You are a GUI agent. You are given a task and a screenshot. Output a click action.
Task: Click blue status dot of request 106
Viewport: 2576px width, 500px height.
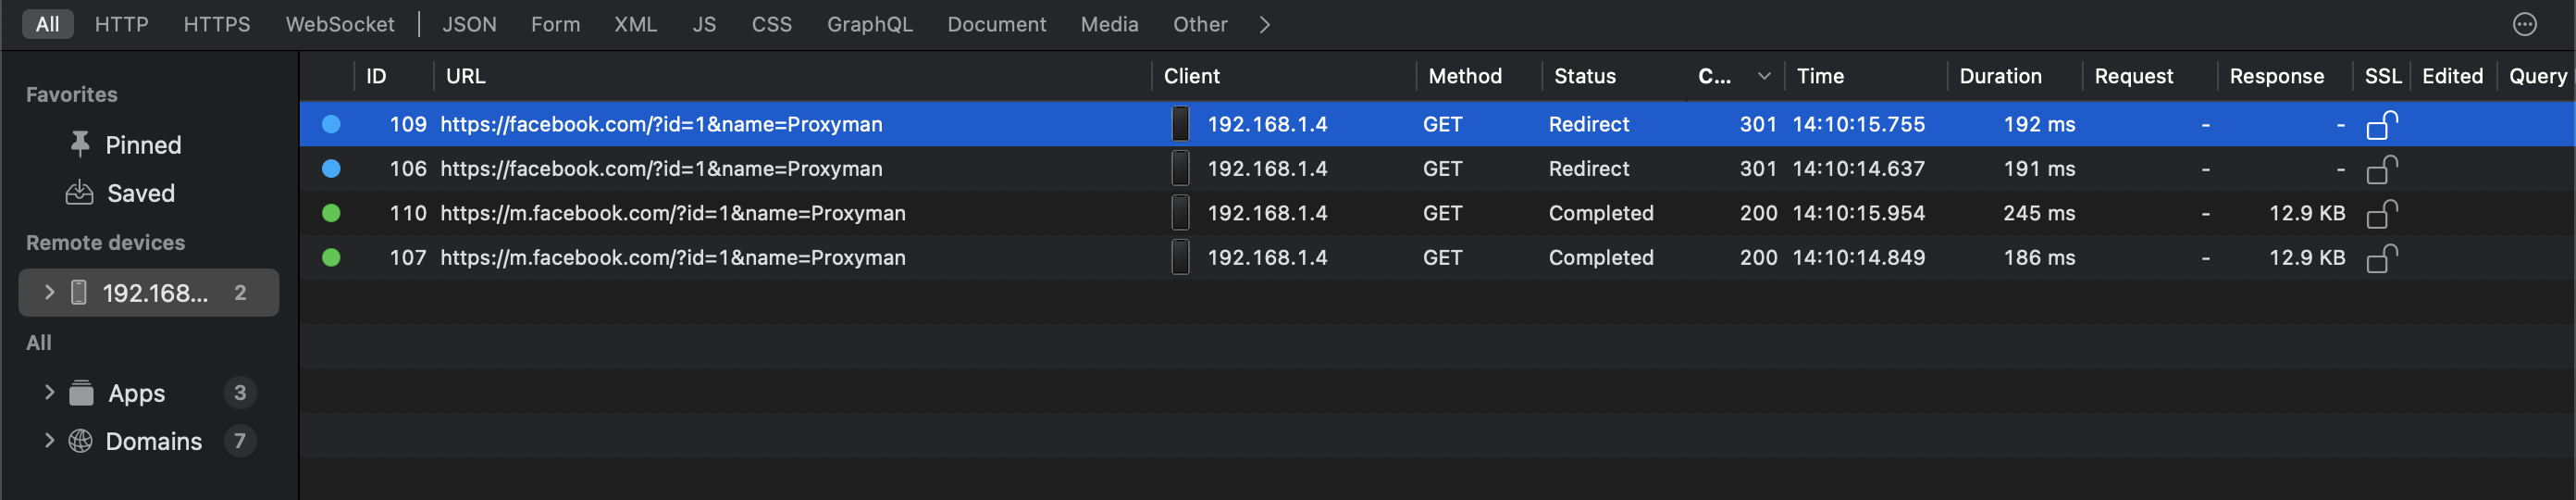pyautogui.click(x=331, y=168)
